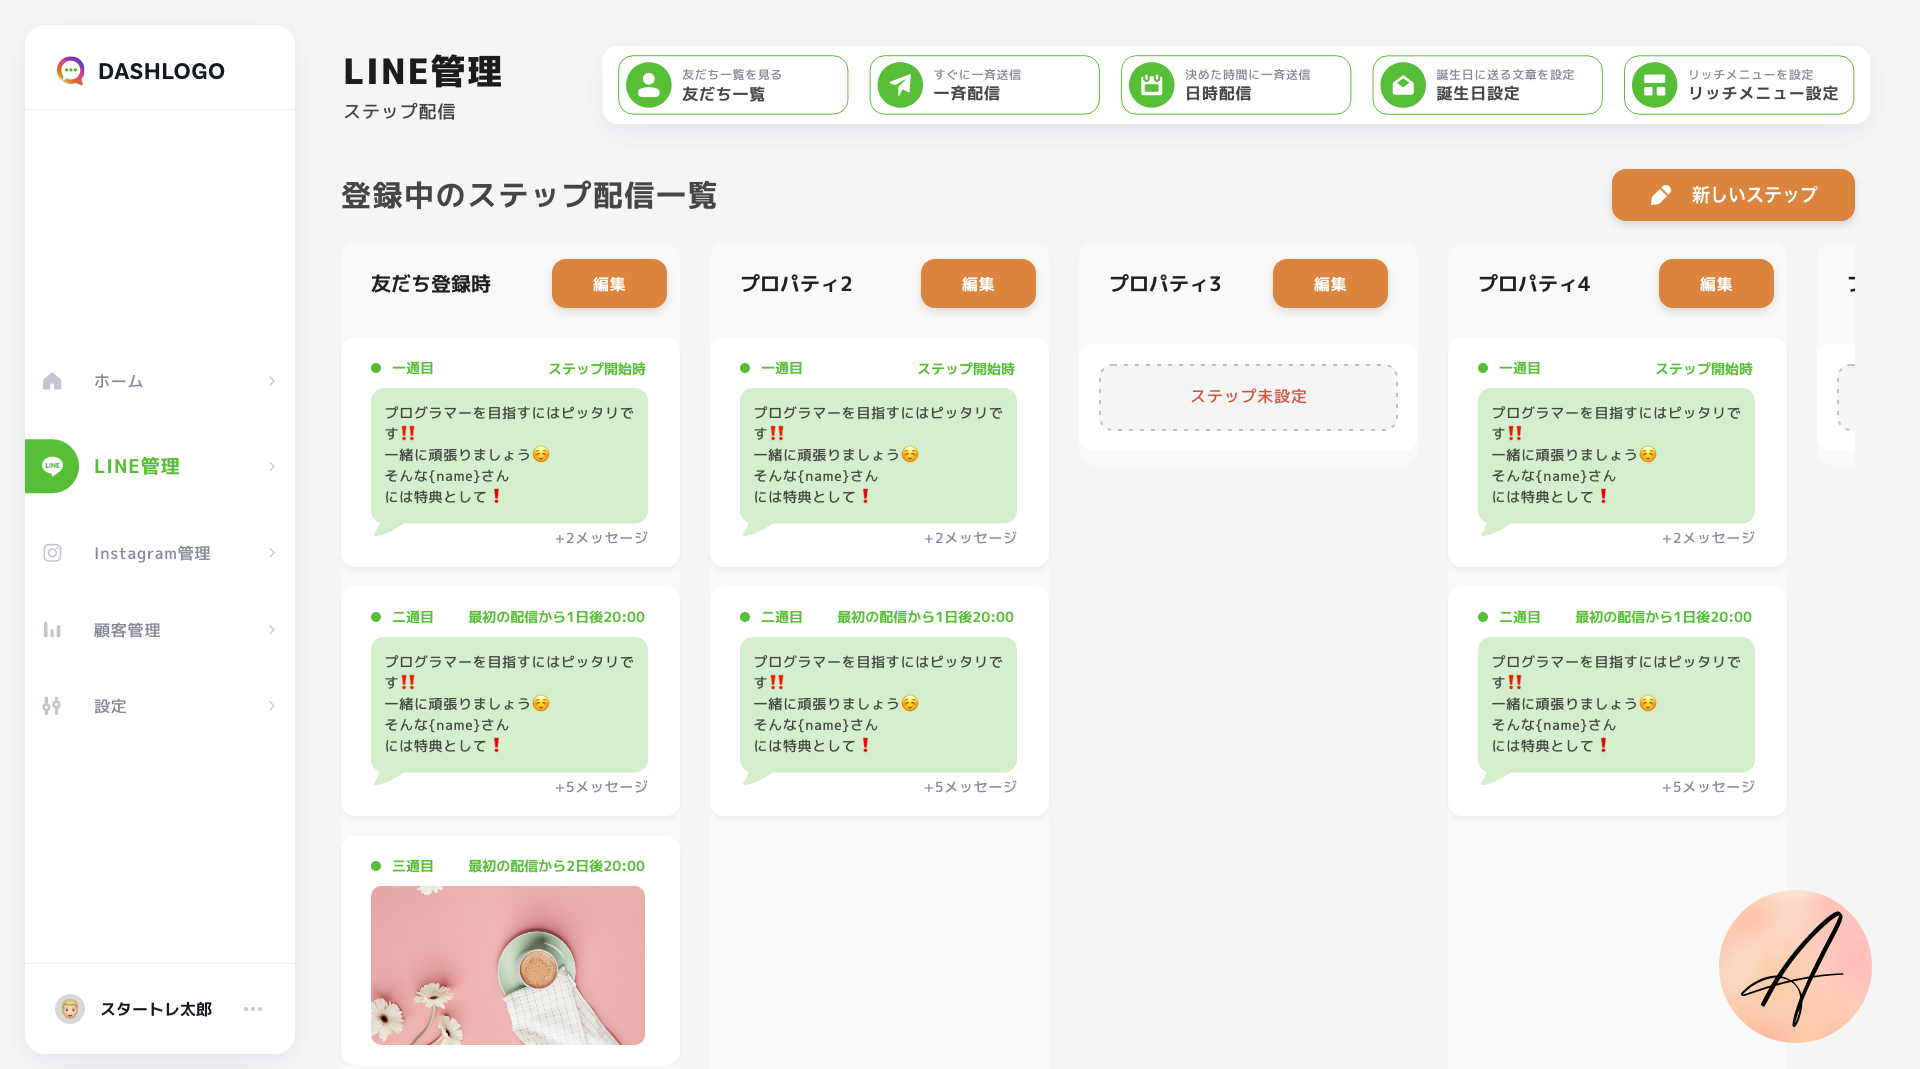
Task: Open 二通目 message bubble in プロパティ4
Action: 1616,705
